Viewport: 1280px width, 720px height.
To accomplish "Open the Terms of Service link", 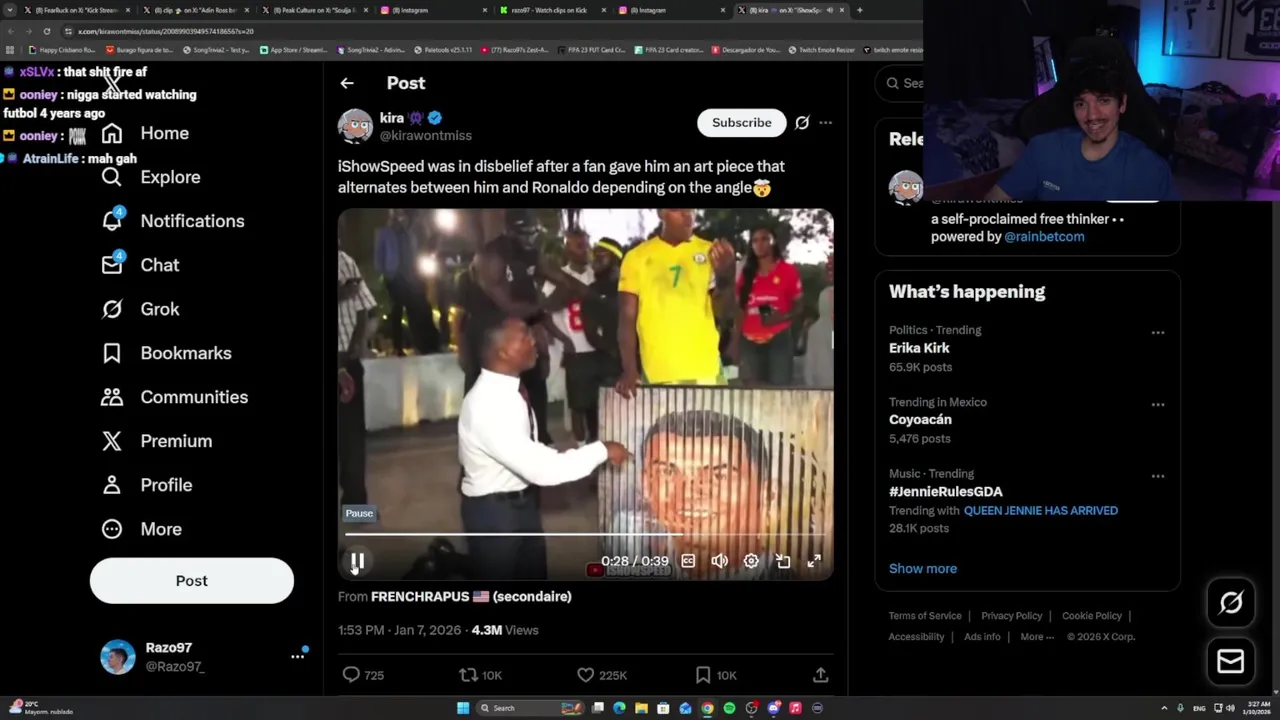I will point(925,616).
